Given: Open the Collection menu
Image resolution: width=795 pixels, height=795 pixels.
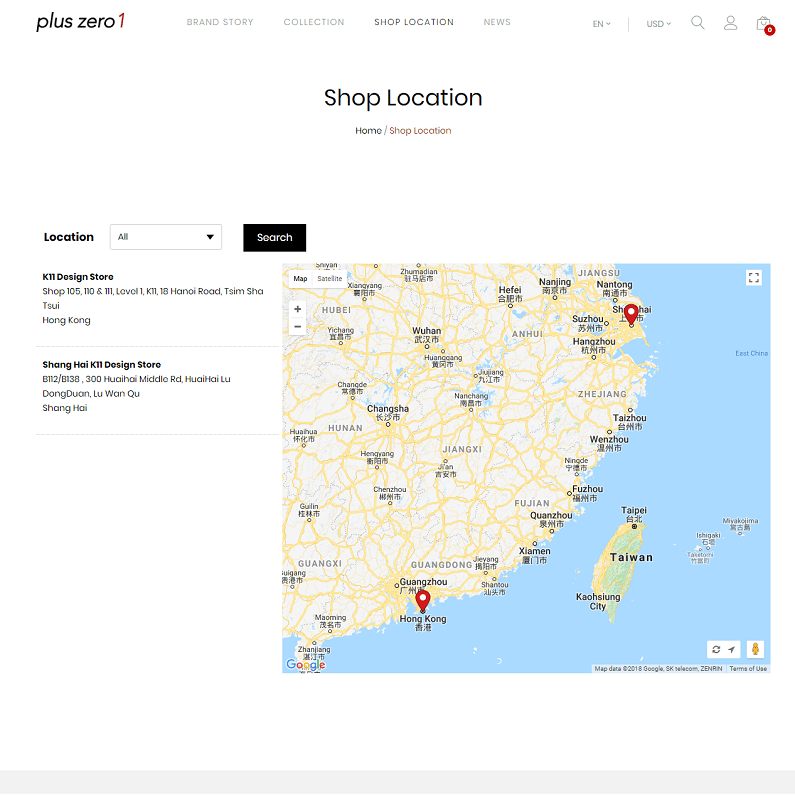Looking at the screenshot, I should click(x=314, y=22).
